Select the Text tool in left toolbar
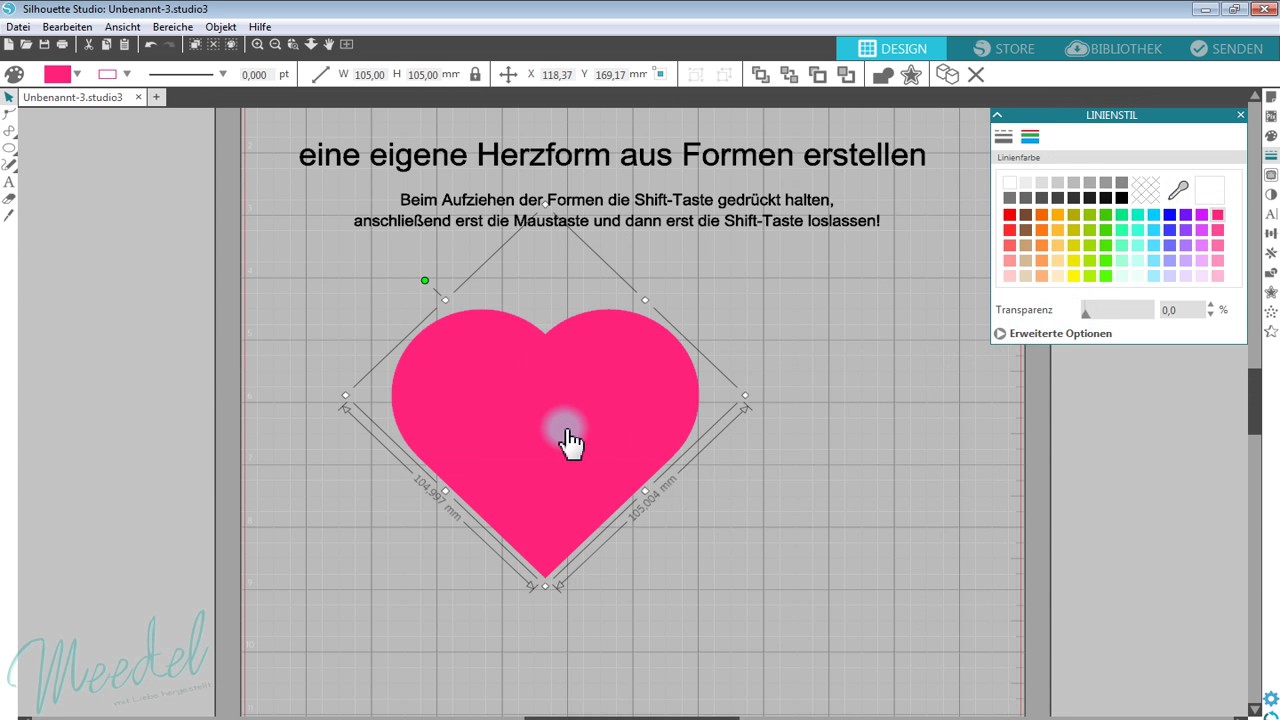The height and width of the screenshot is (720, 1280). [9, 182]
